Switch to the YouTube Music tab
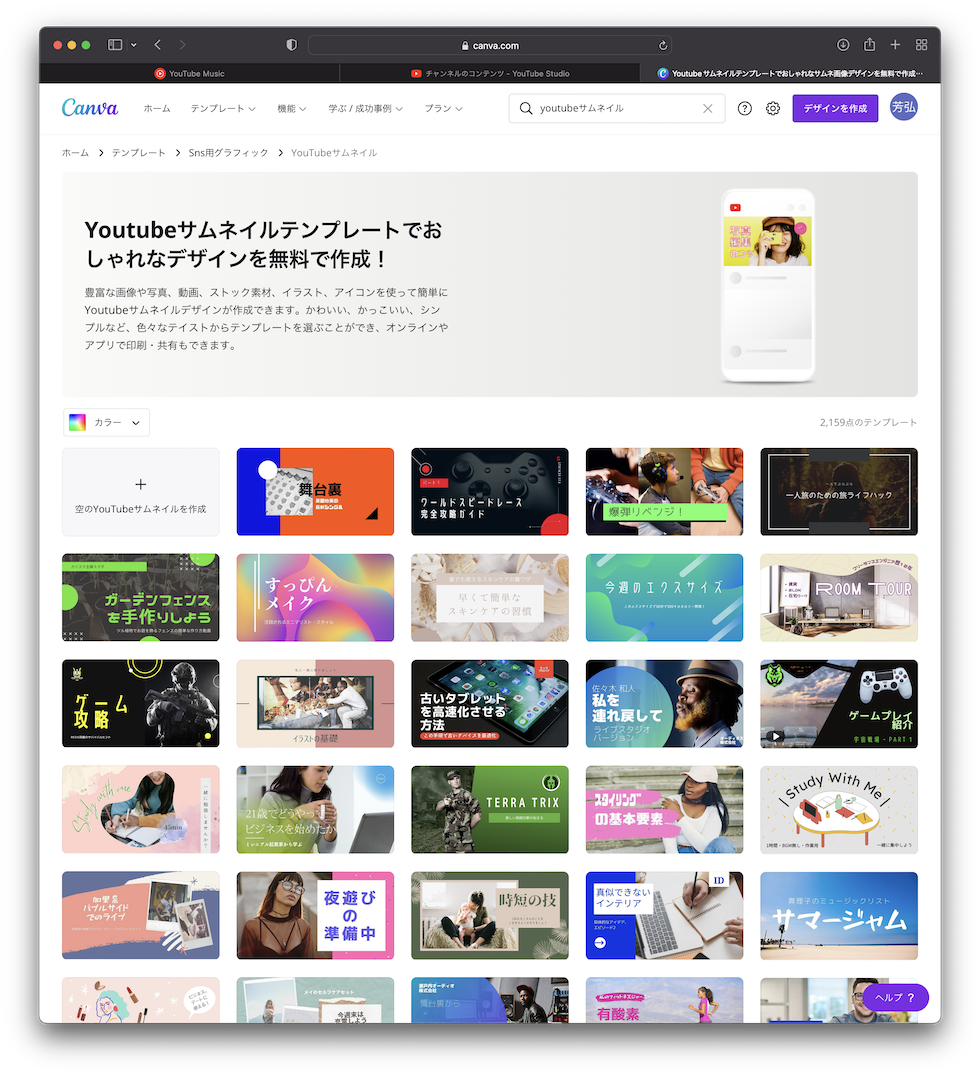 coord(190,73)
